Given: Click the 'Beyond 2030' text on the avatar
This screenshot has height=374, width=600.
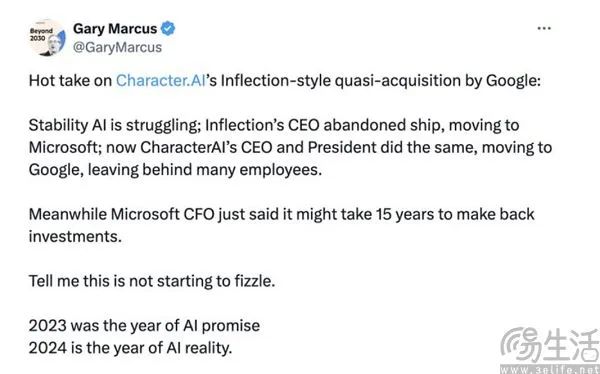Looking at the screenshot, I should (41, 34).
